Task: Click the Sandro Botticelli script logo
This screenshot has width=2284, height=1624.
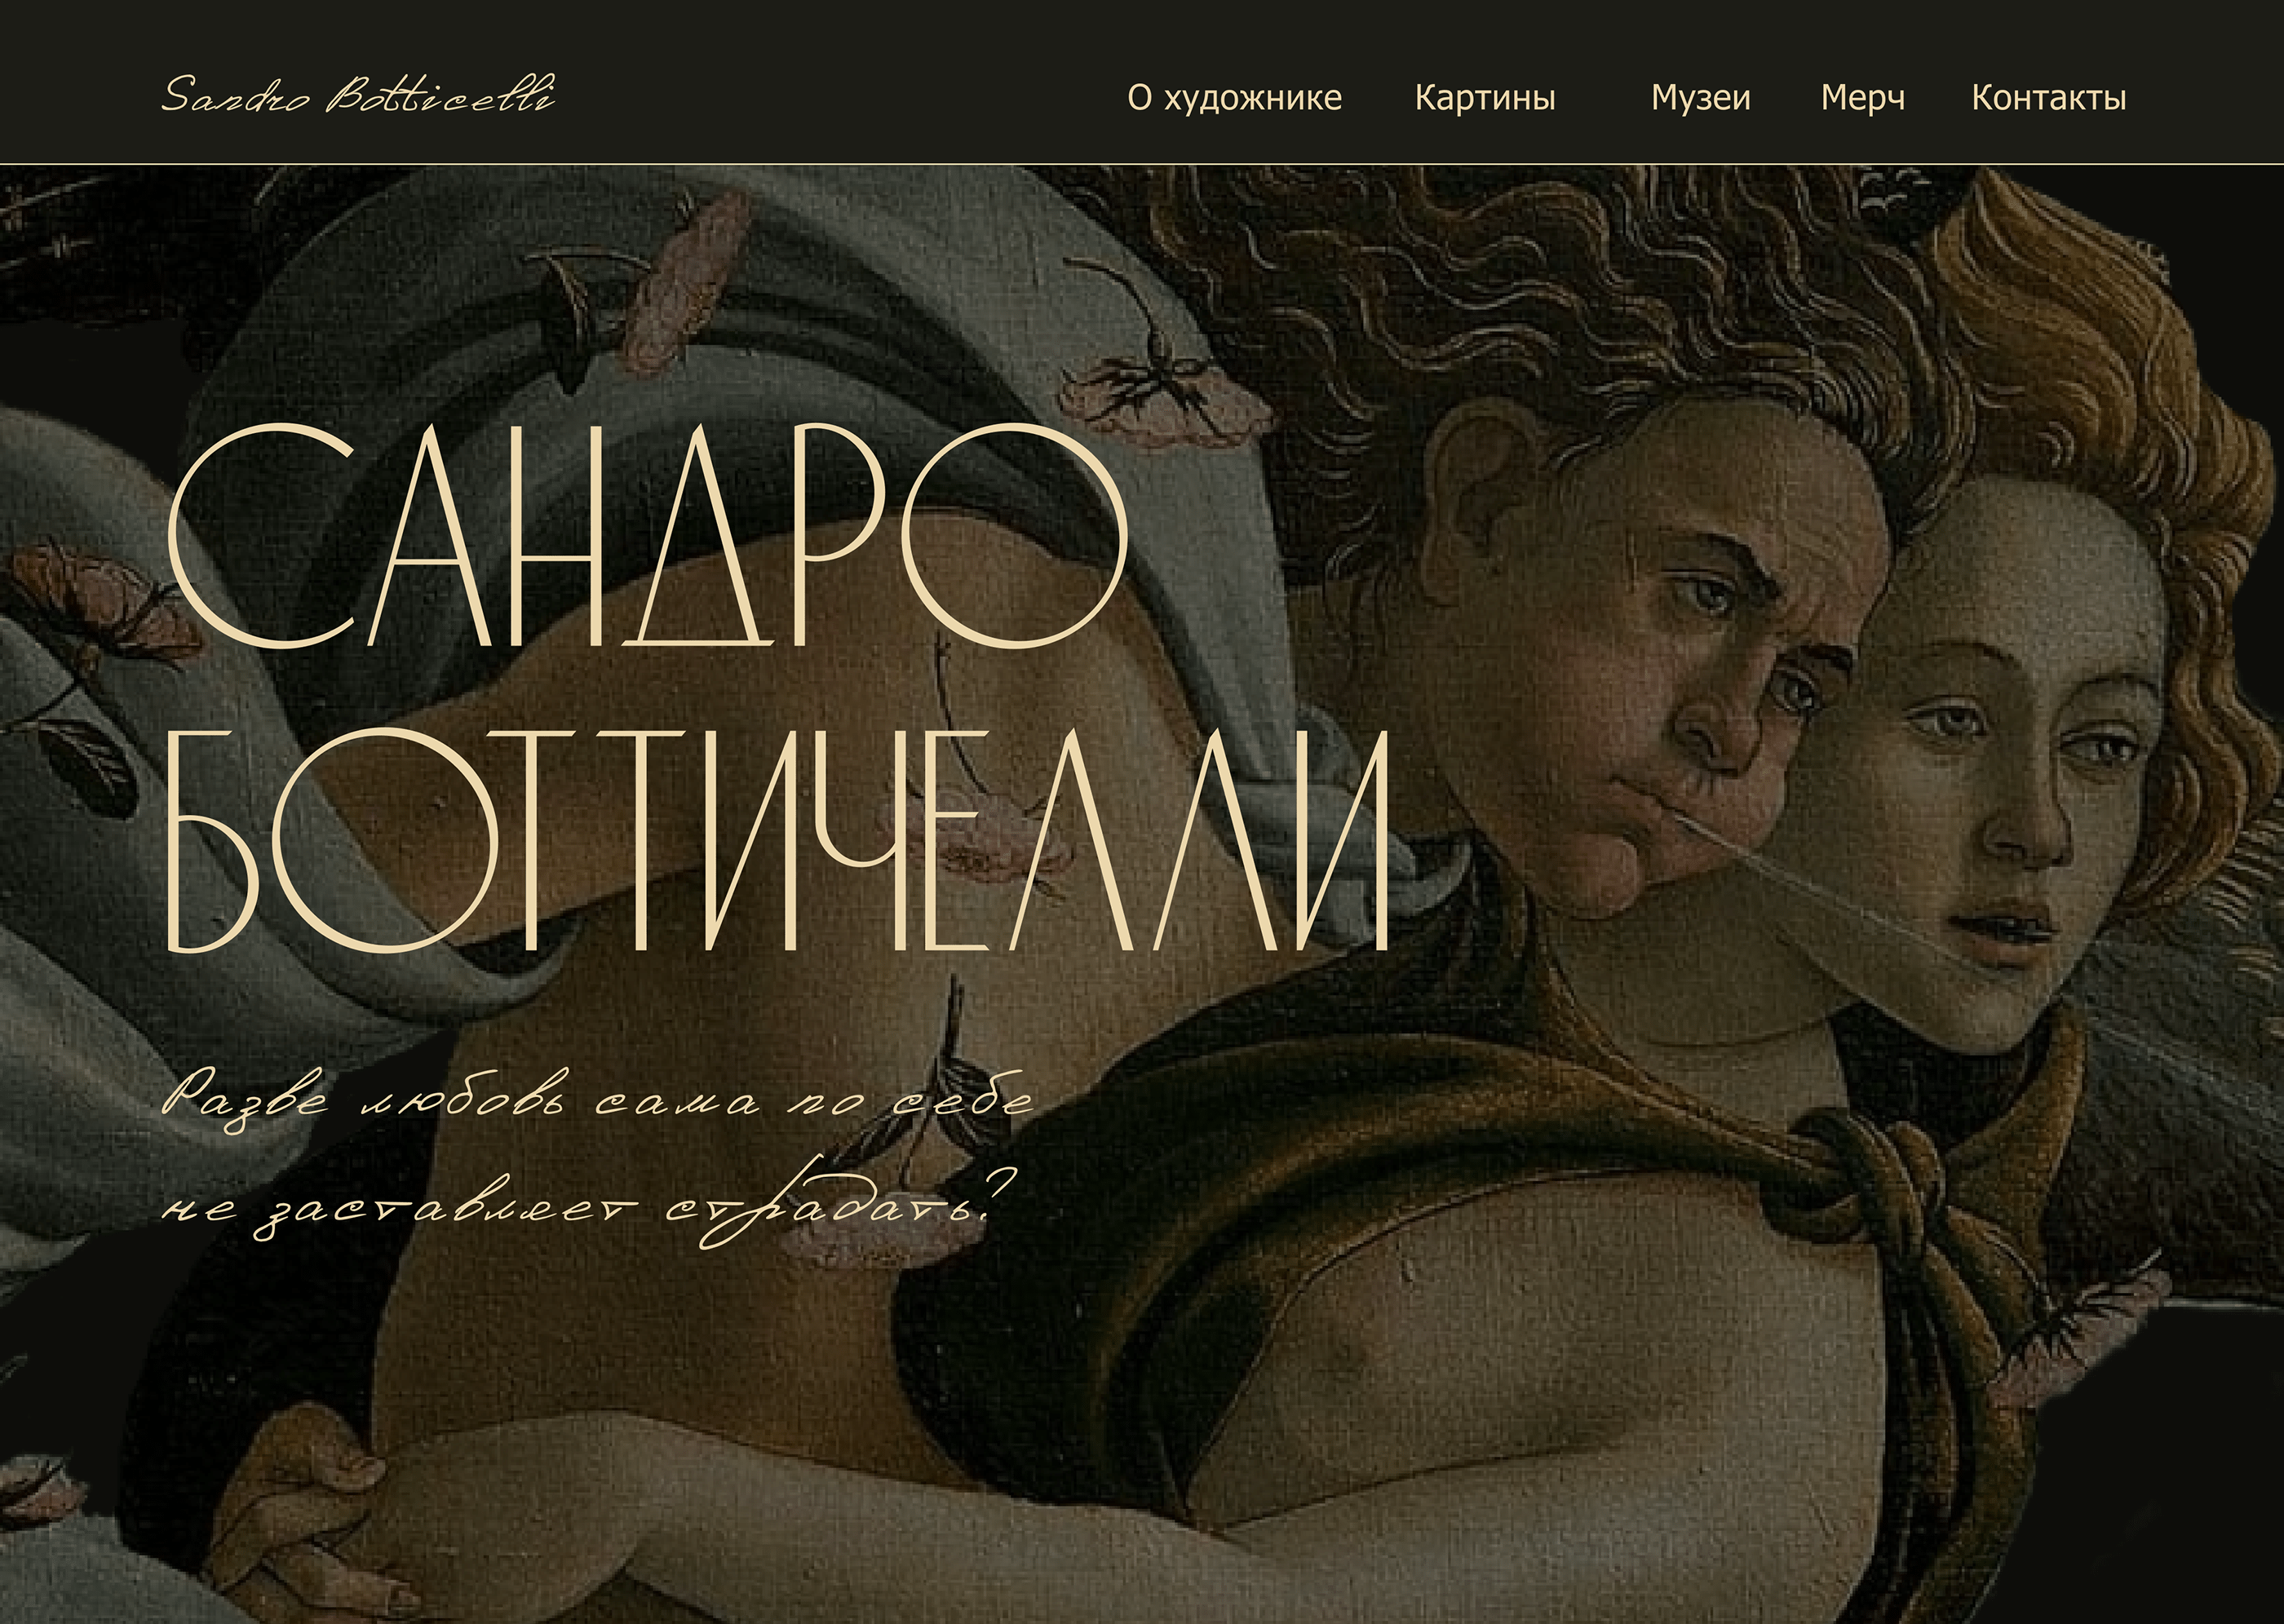Action: [x=358, y=96]
